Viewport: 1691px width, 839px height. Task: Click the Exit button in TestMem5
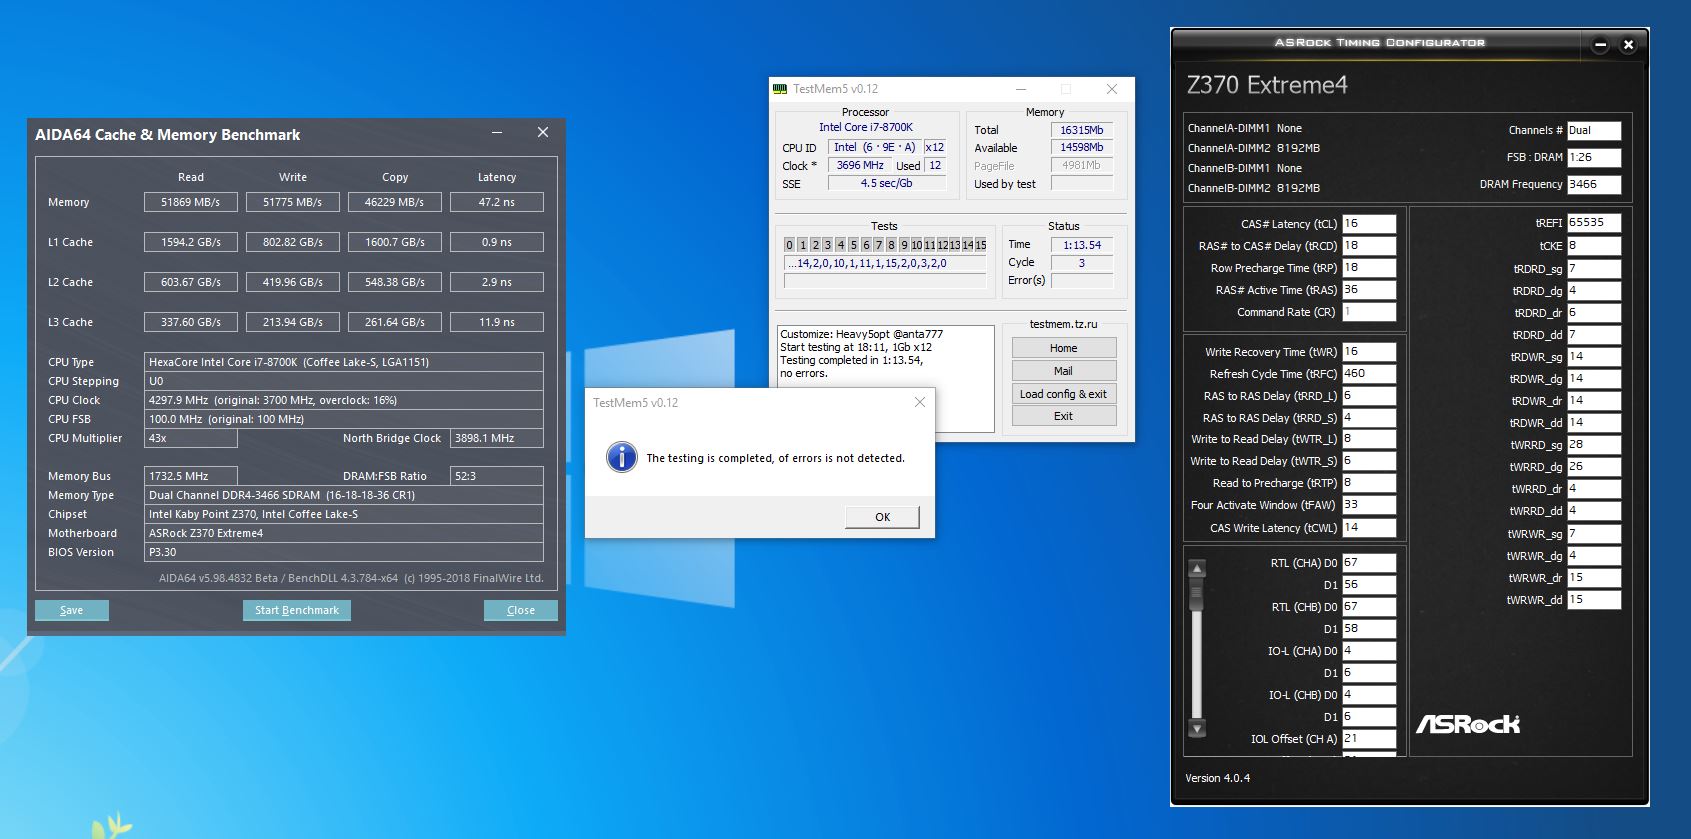tap(1064, 416)
